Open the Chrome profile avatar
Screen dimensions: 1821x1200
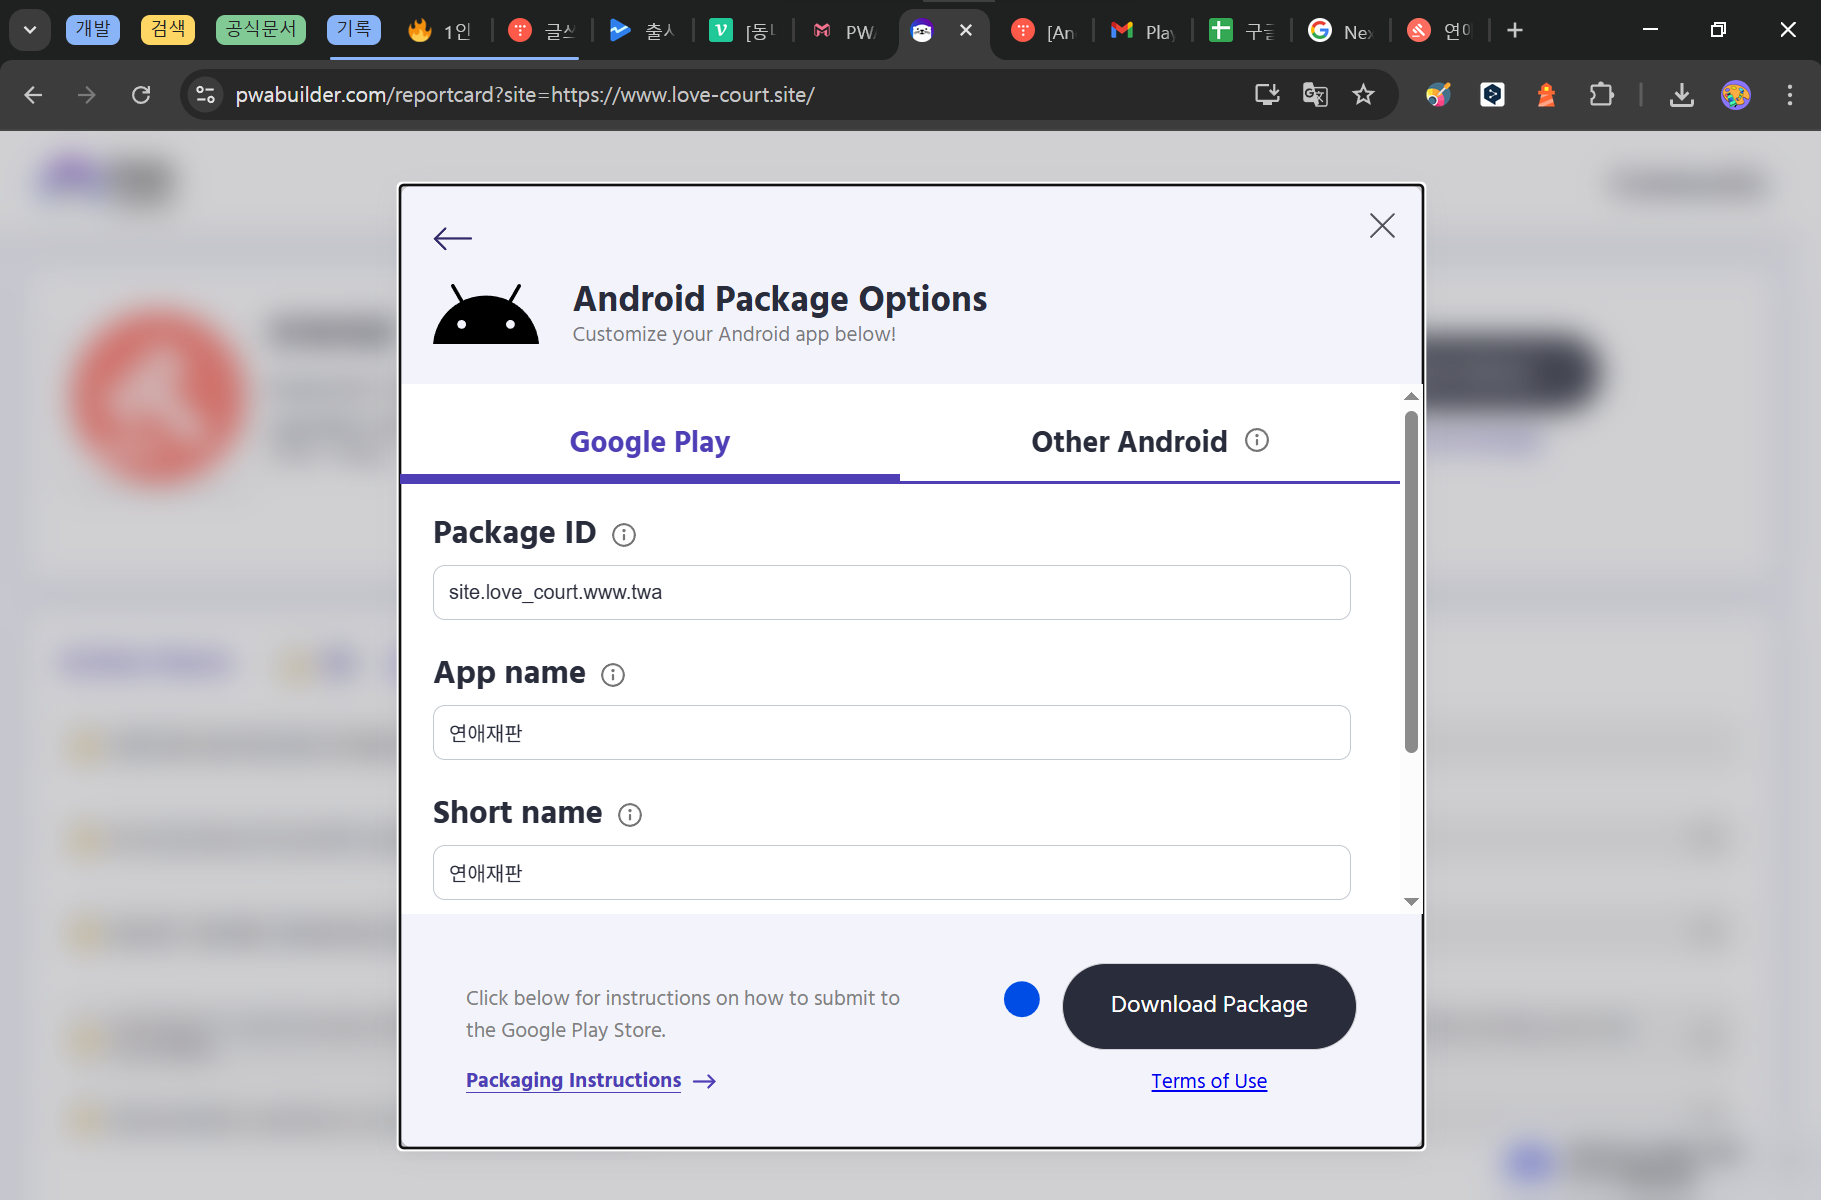pyautogui.click(x=1736, y=95)
